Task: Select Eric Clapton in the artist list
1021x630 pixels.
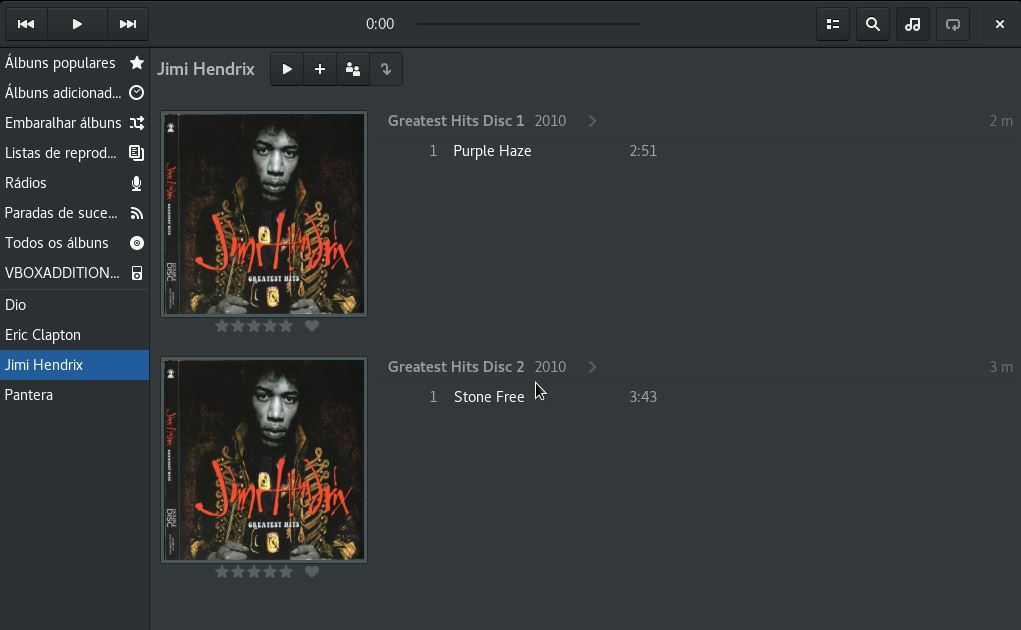Action: 43,335
